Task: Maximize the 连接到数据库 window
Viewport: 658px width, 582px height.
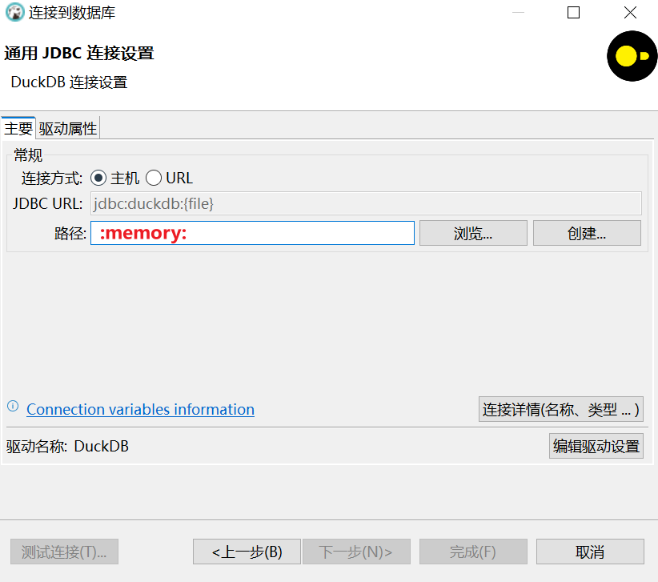Action: [573, 13]
